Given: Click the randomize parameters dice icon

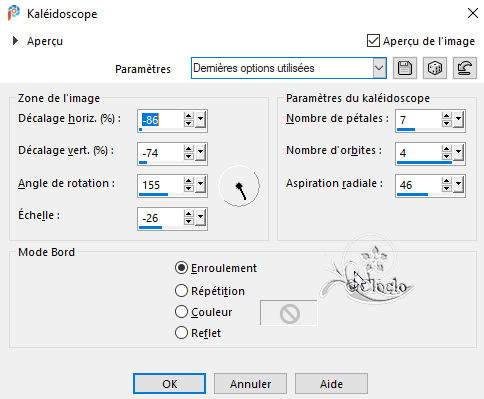Looking at the screenshot, I should (435, 68).
